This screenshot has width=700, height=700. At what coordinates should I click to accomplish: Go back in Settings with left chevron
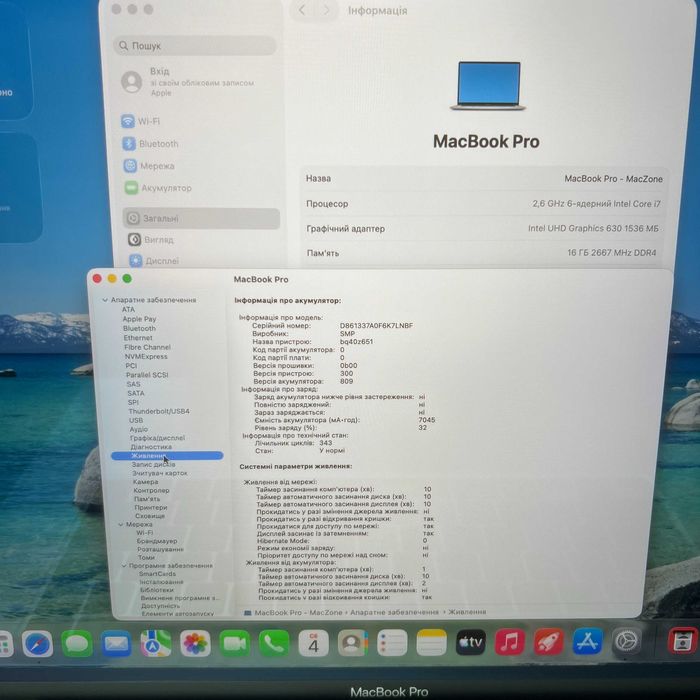point(302,10)
